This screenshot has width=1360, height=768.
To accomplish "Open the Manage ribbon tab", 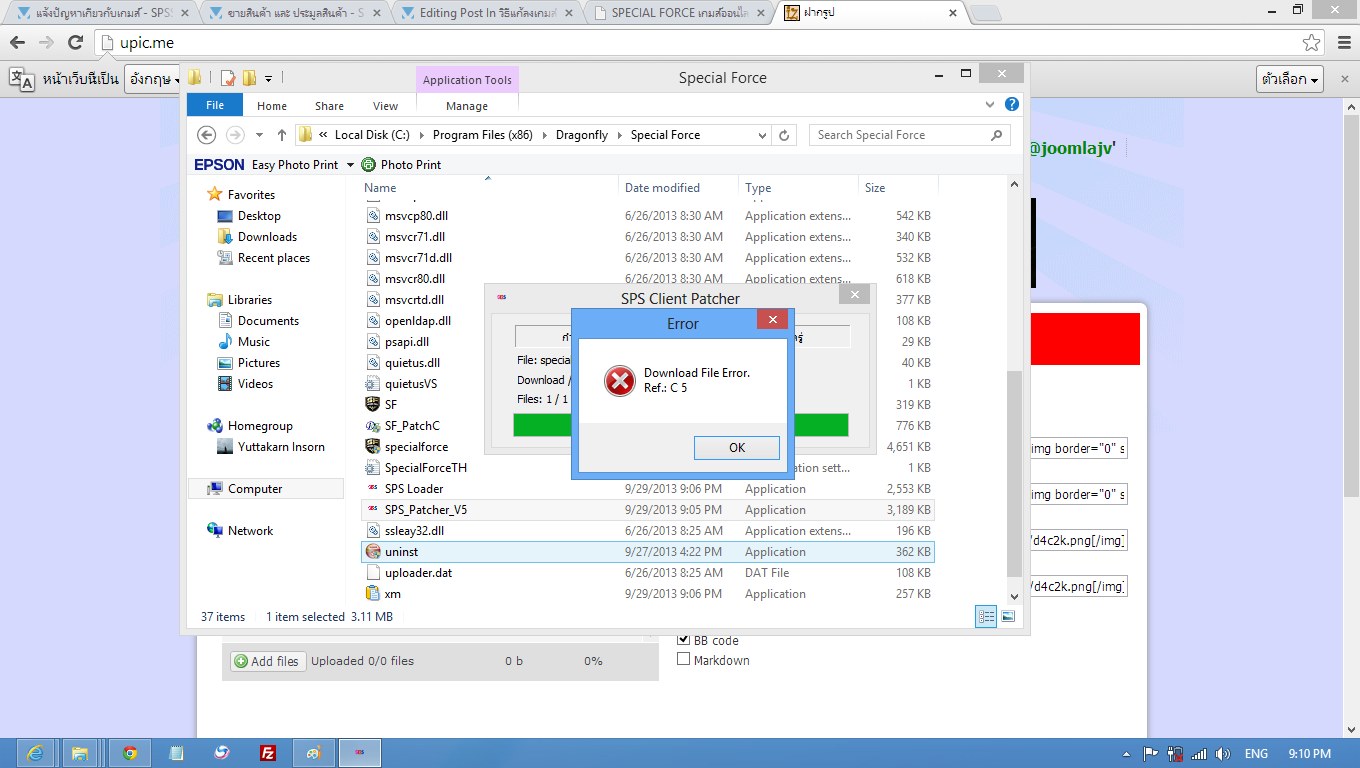I will [x=467, y=106].
